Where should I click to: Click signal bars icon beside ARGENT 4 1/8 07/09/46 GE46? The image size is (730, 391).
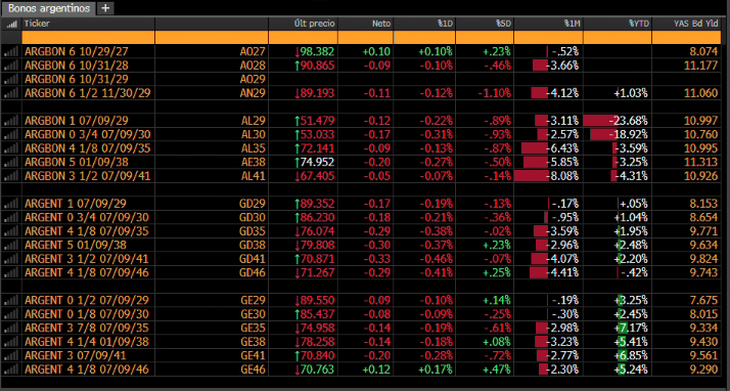(x=12, y=370)
